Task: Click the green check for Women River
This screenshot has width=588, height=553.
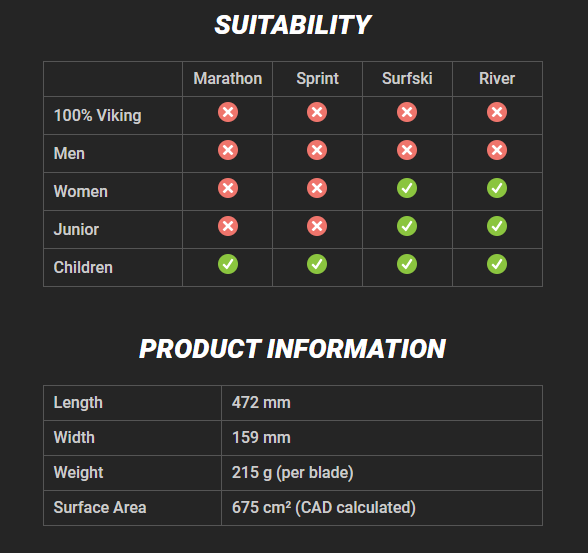Action: point(497,188)
